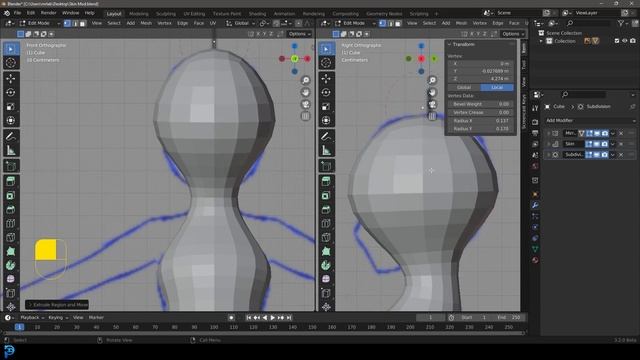This screenshot has width=640, height=360.
Task: Toggle Collection exclude checkbox in outliner
Action: (617, 41)
